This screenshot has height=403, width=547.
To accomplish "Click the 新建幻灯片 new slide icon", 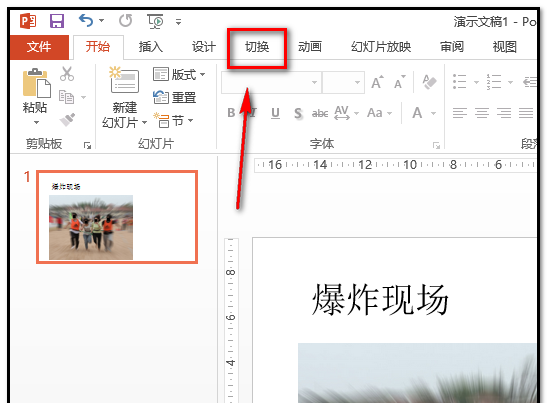I will coord(124,80).
